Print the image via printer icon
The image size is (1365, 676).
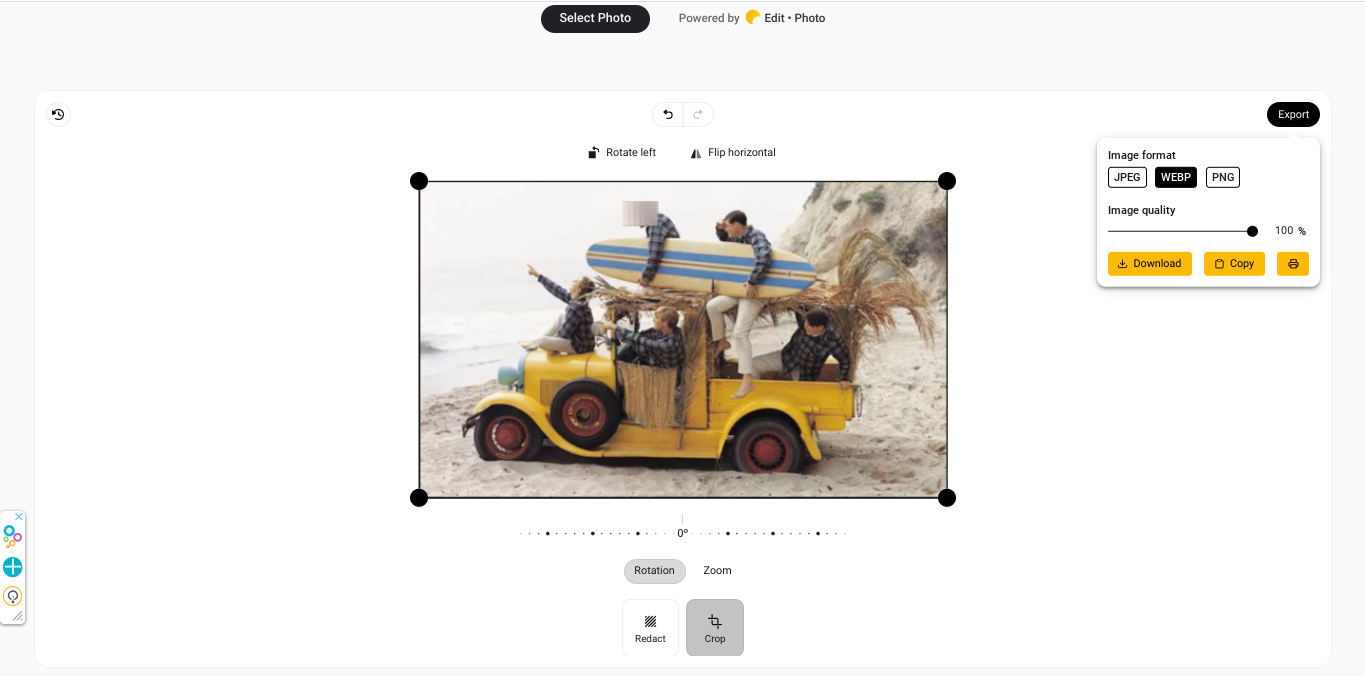point(1293,264)
